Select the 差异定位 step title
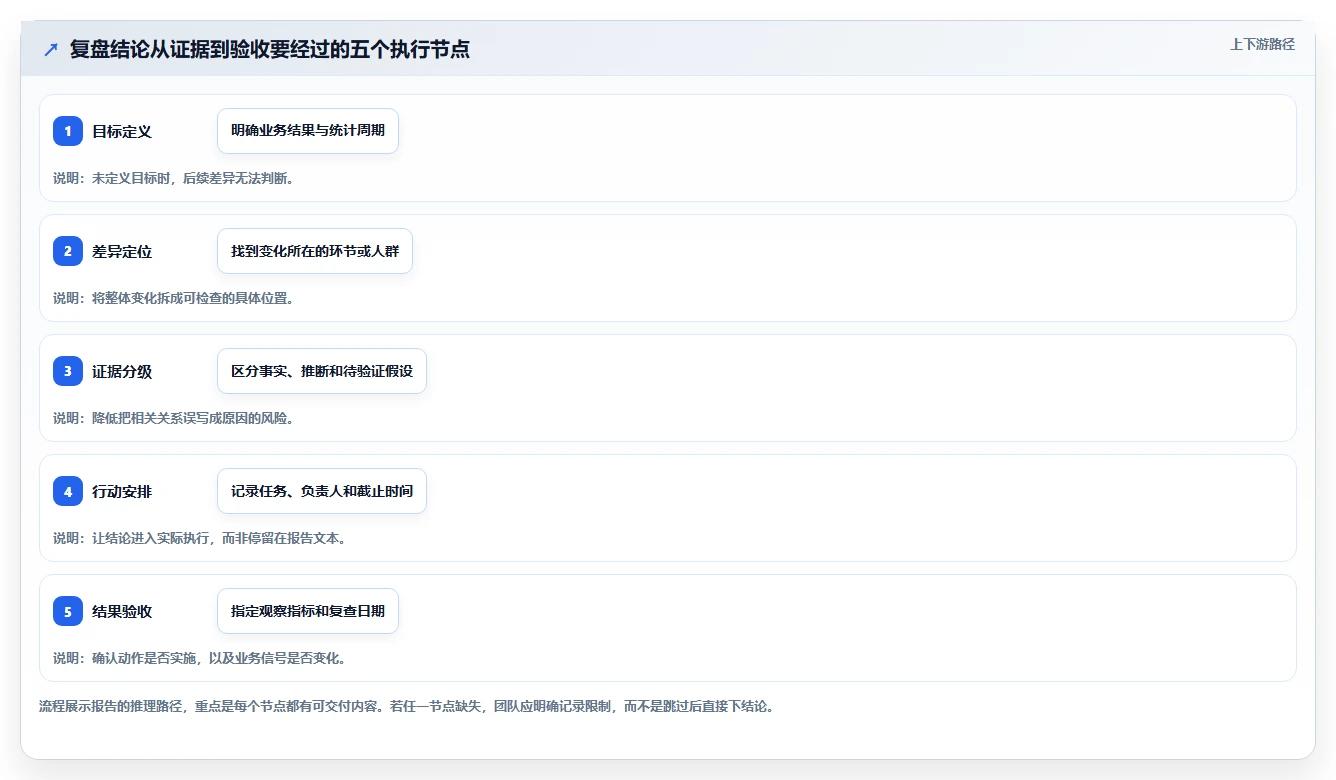The width and height of the screenshot is (1336, 780). point(122,251)
